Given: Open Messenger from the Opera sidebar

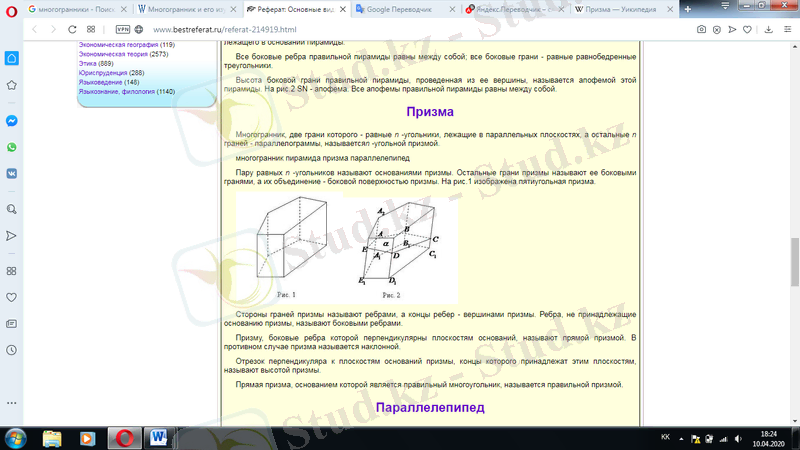Looking at the screenshot, I should coord(11,120).
